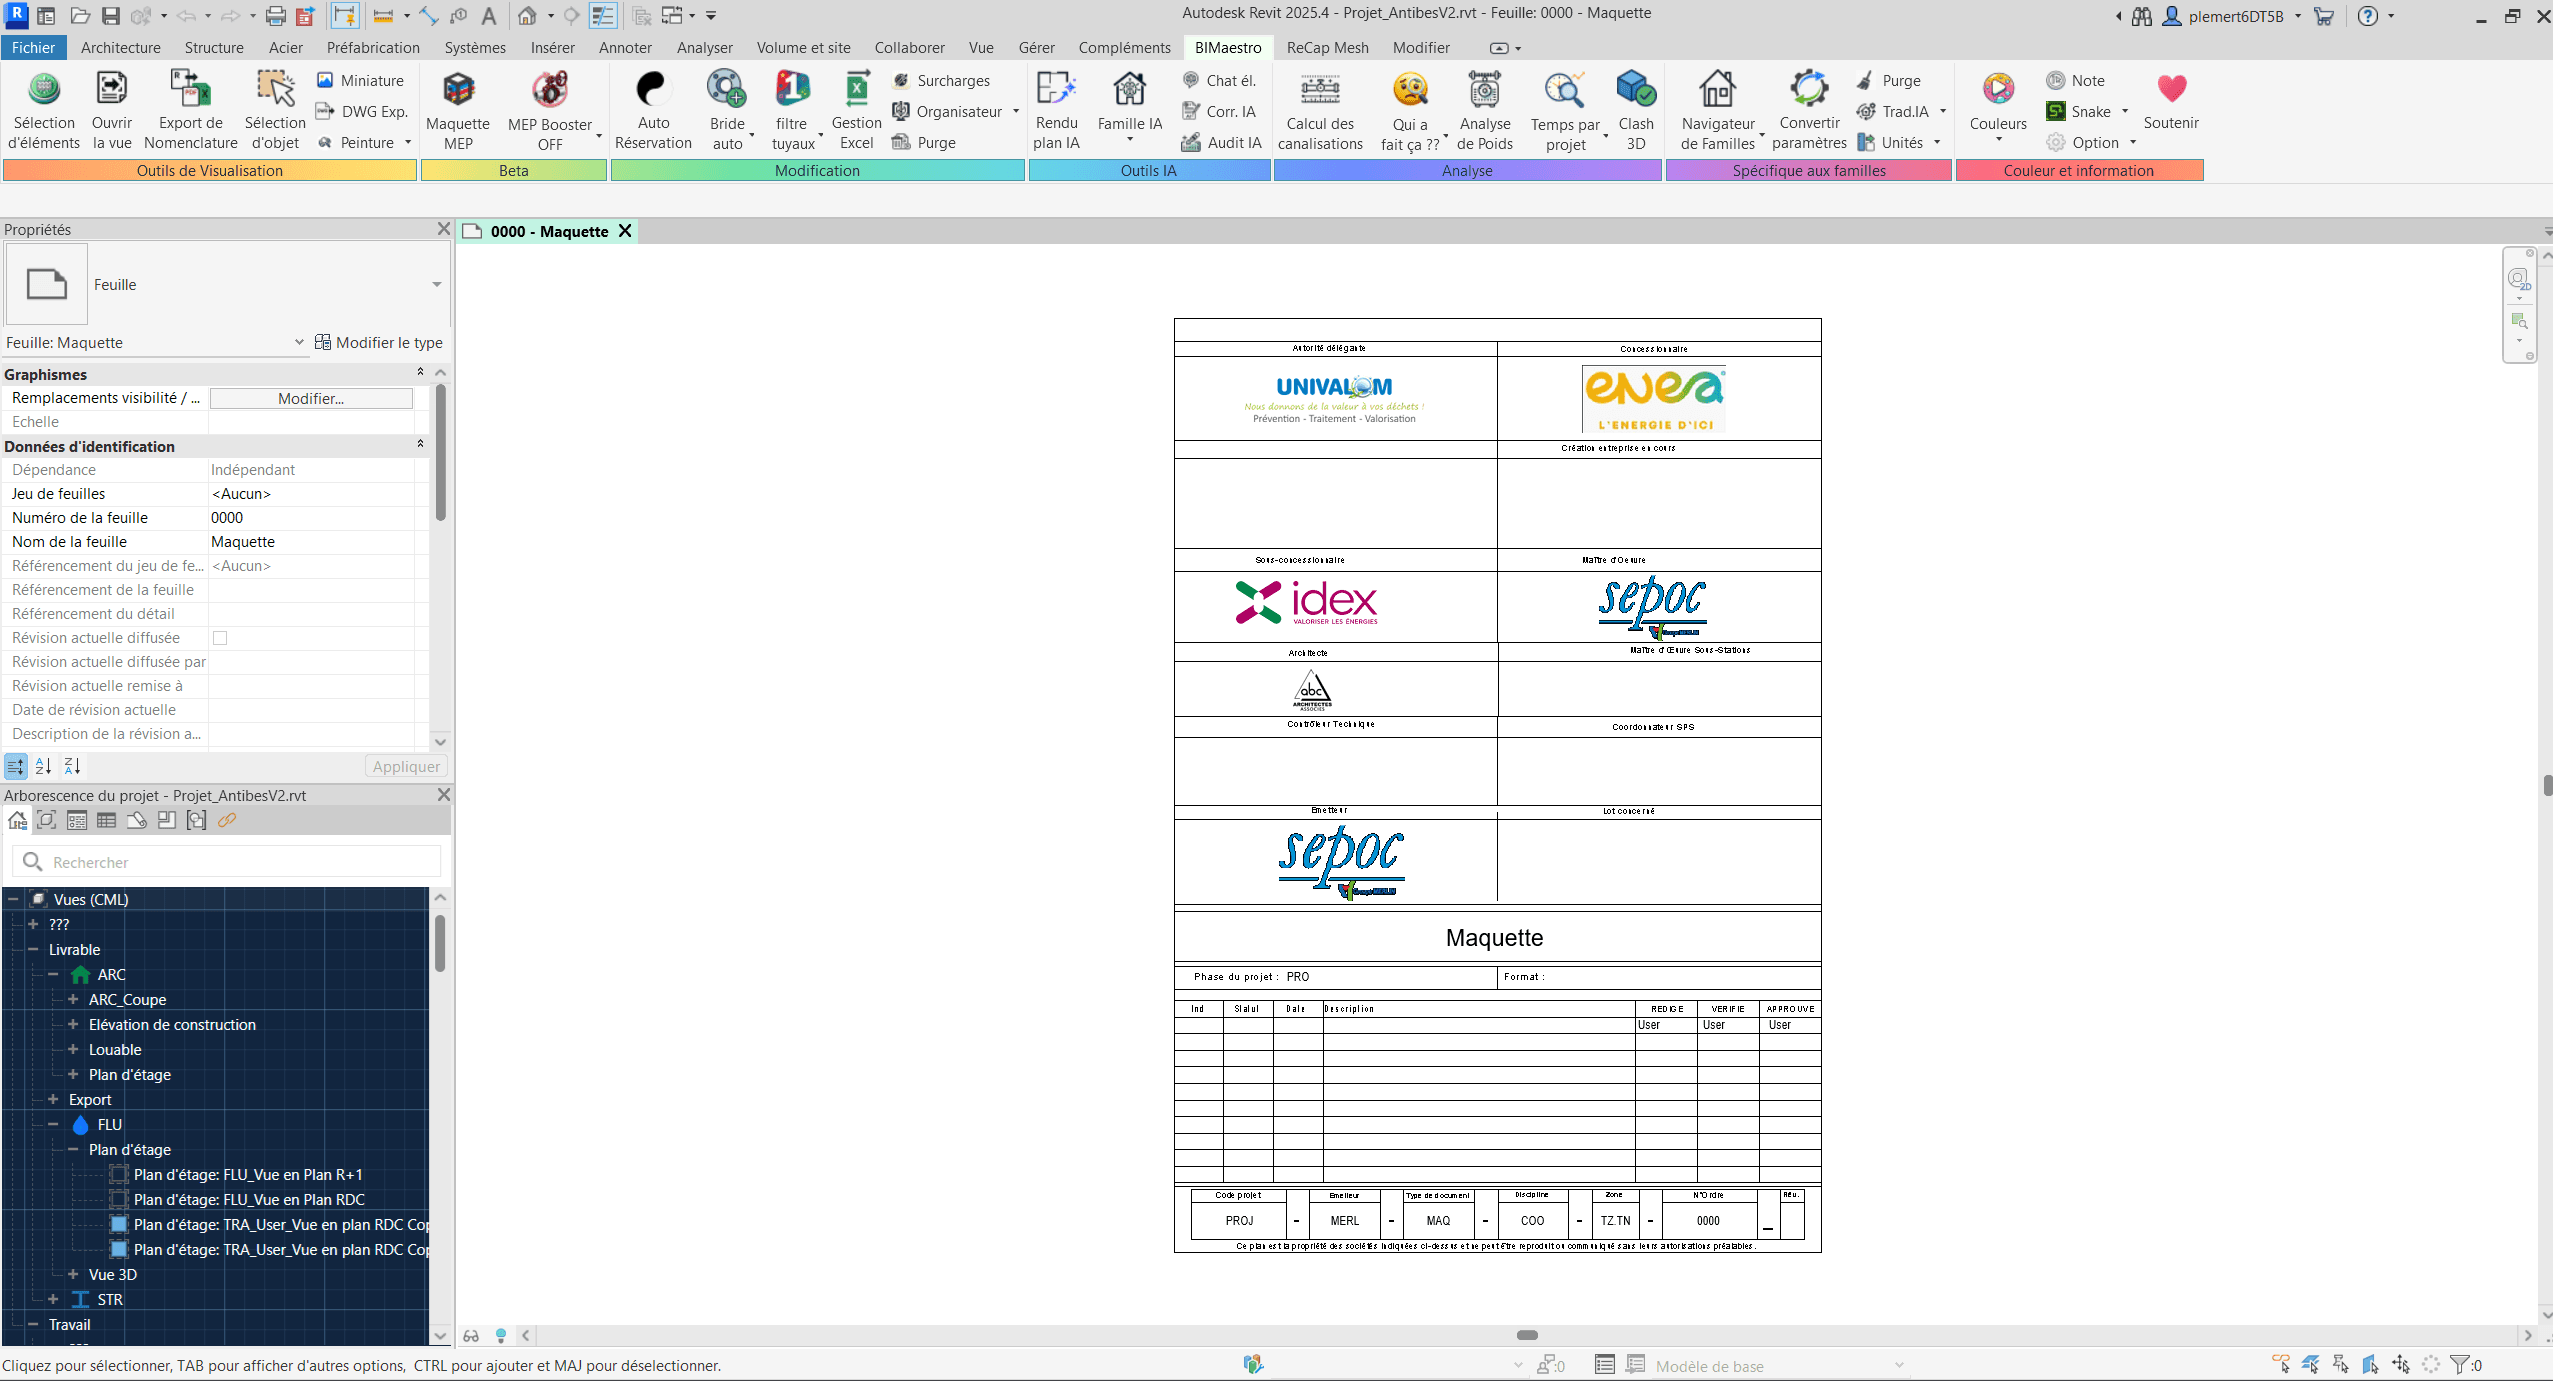
Task: Click Modifier le type
Action: pyautogui.click(x=379, y=342)
